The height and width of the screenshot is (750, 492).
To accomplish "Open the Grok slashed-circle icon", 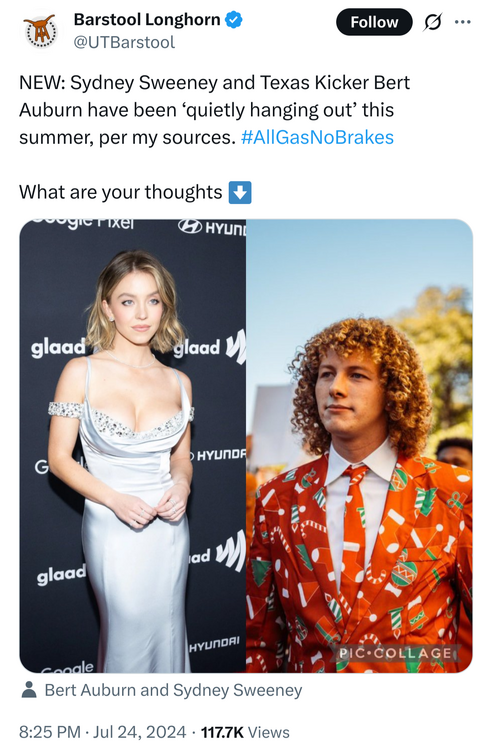I will coord(432,22).
